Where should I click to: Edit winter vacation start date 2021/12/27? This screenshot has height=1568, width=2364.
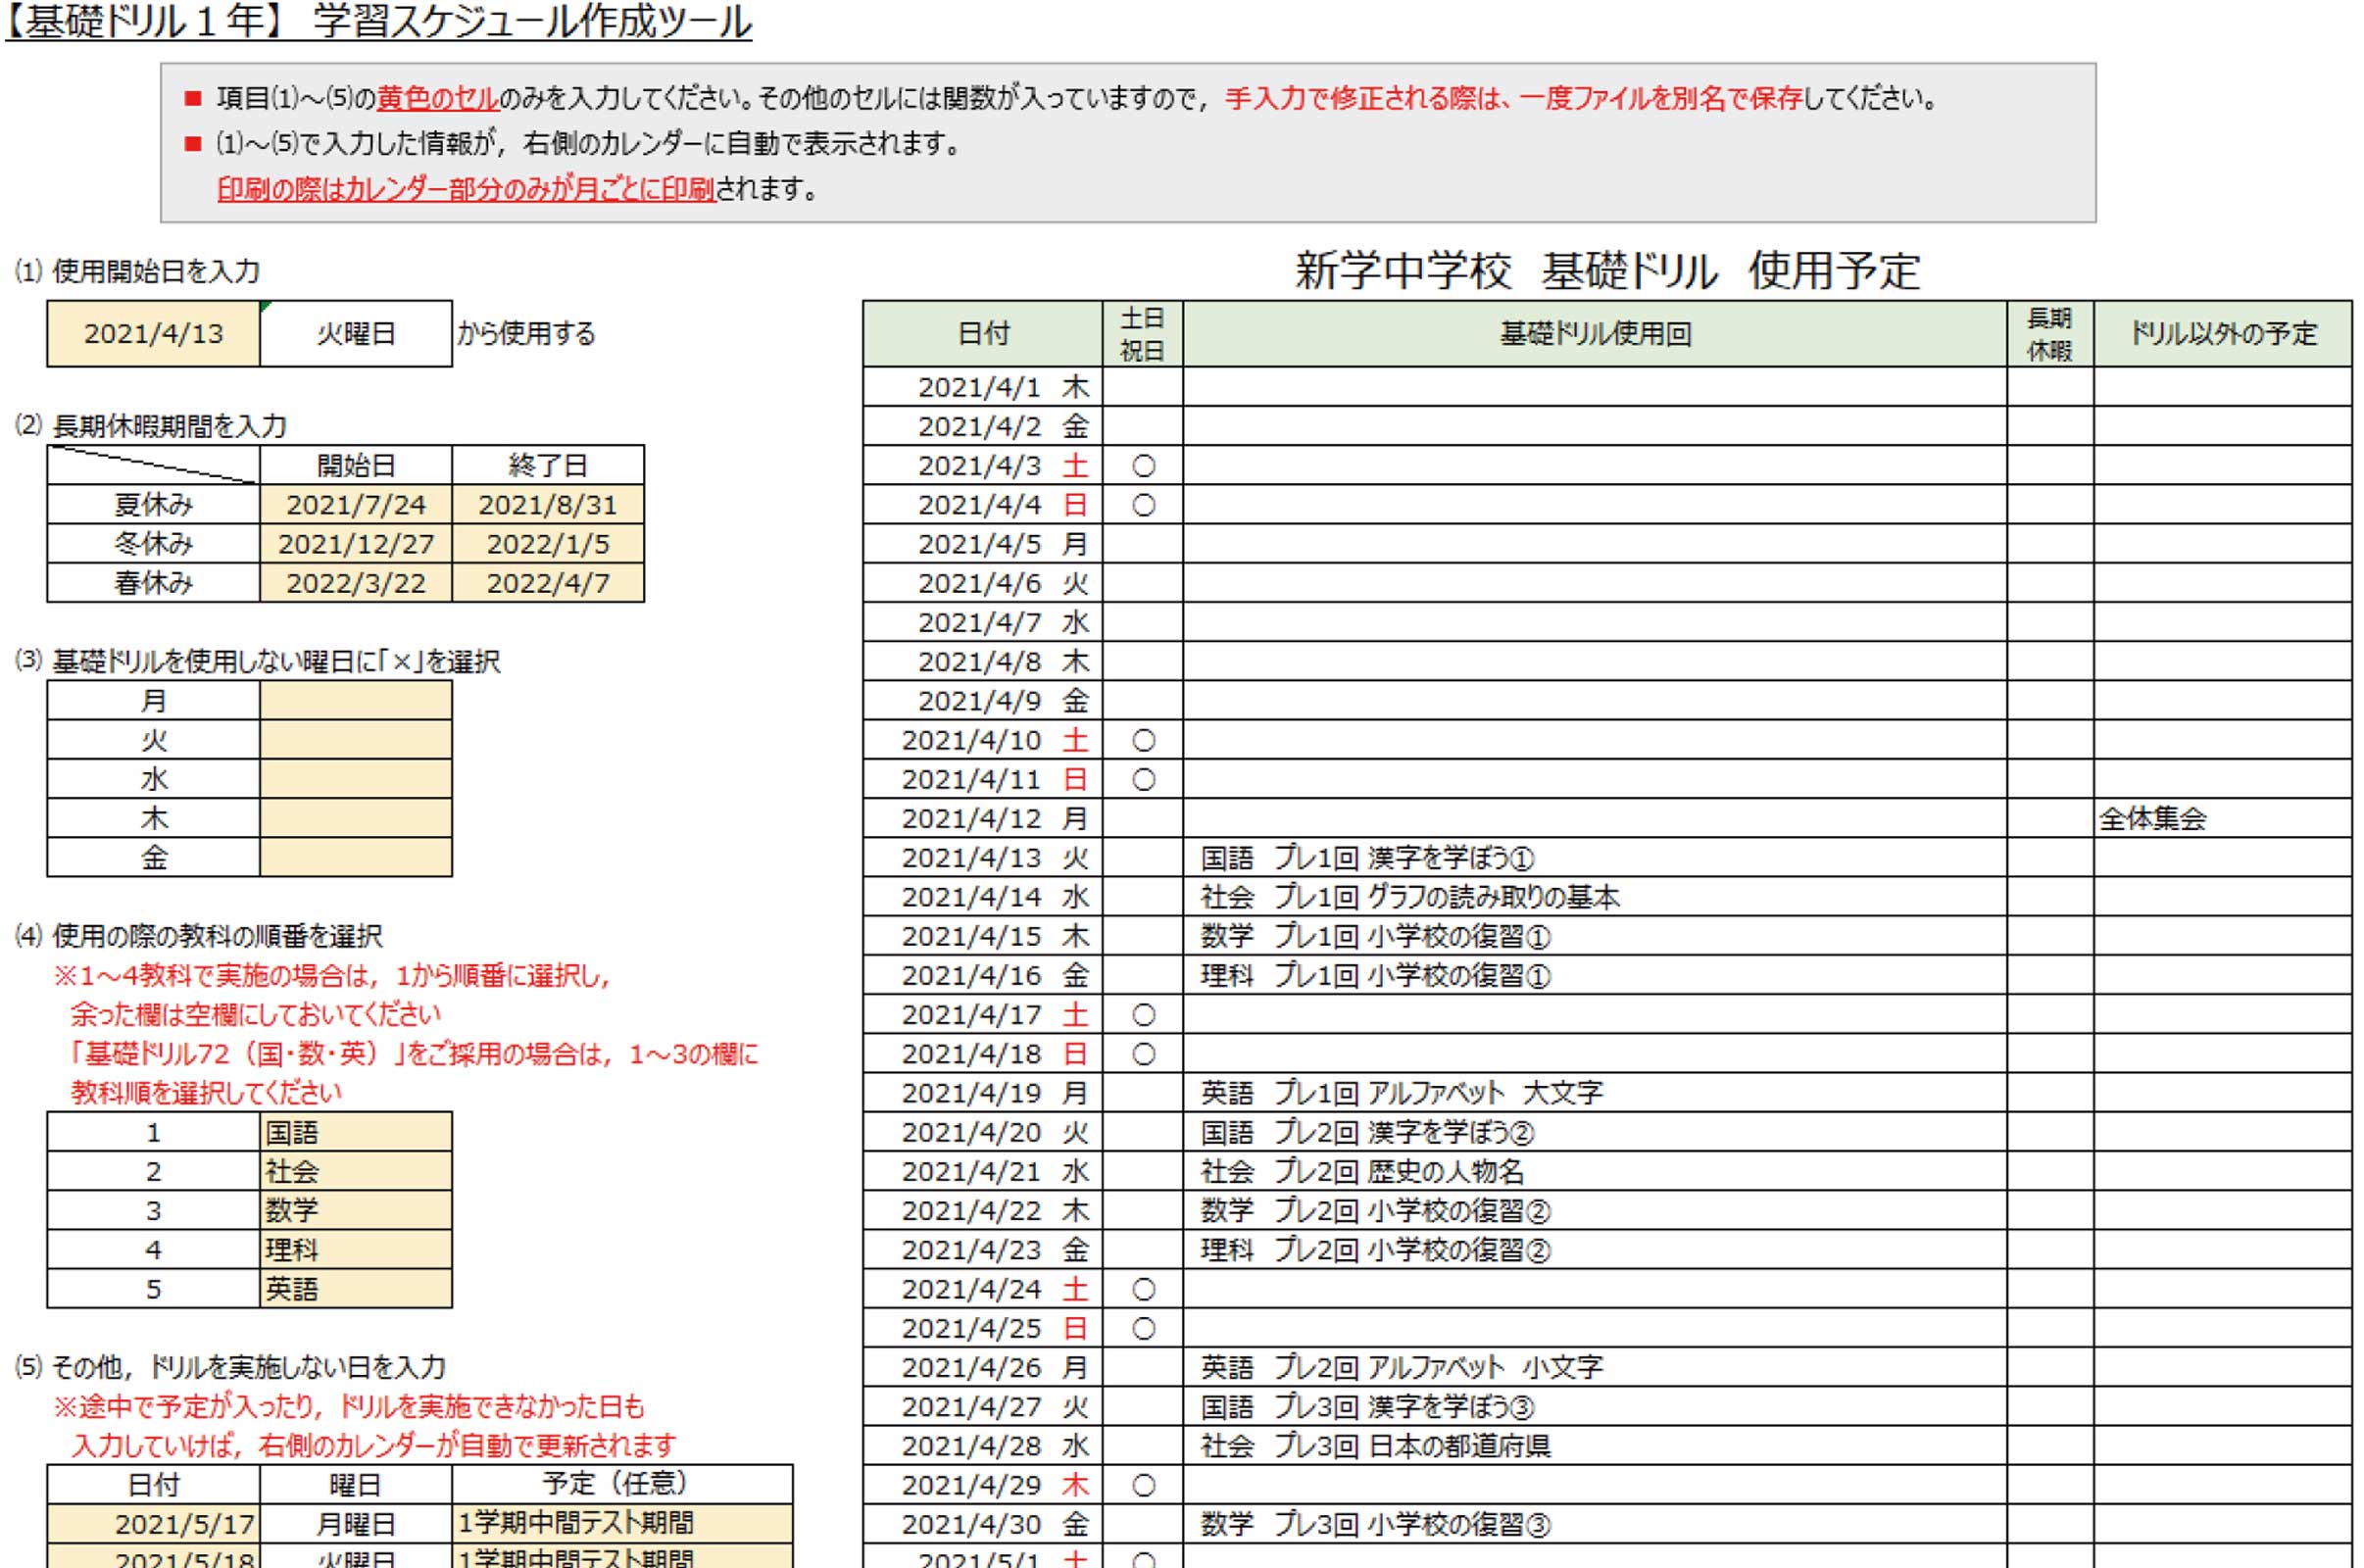tap(356, 543)
